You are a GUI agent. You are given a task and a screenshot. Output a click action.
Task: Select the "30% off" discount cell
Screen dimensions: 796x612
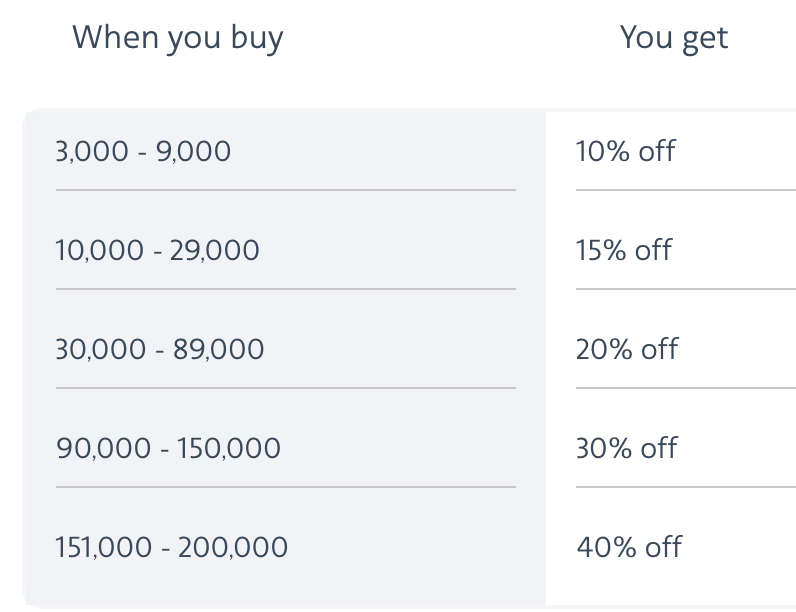tap(627, 448)
